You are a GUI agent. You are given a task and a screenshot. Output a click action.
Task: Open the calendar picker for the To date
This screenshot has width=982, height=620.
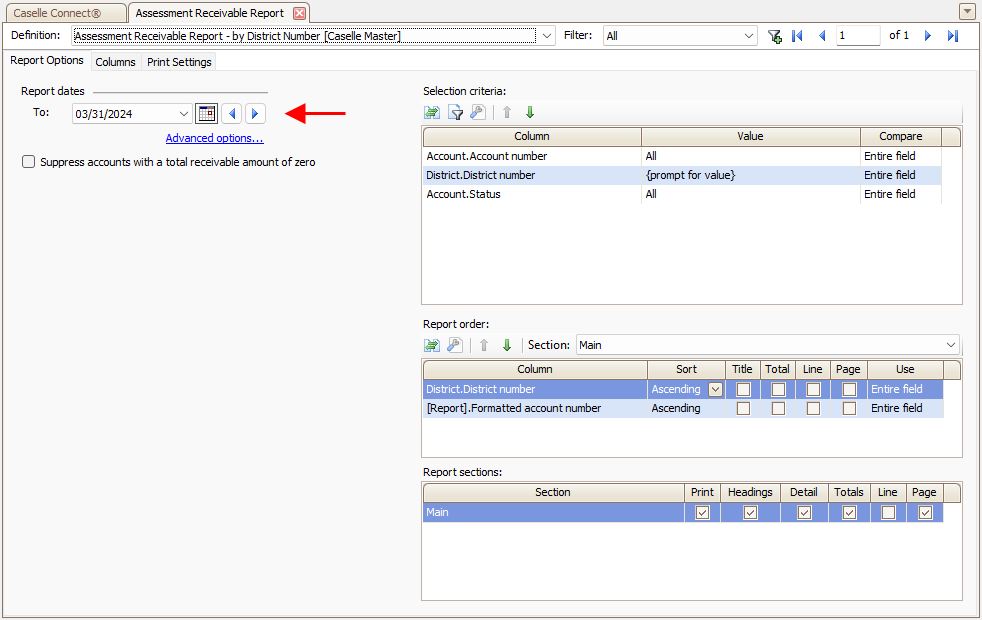pos(206,113)
